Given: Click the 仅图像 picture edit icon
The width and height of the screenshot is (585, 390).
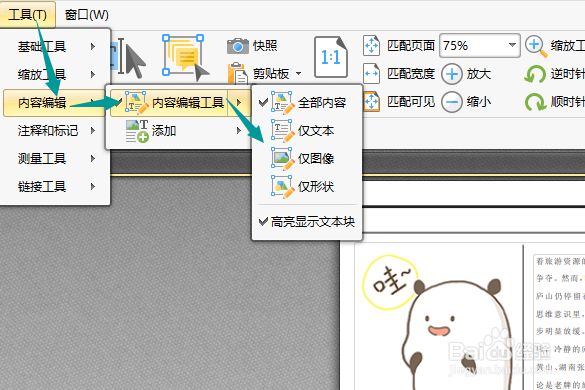Looking at the screenshot, I should pos(282,159).
